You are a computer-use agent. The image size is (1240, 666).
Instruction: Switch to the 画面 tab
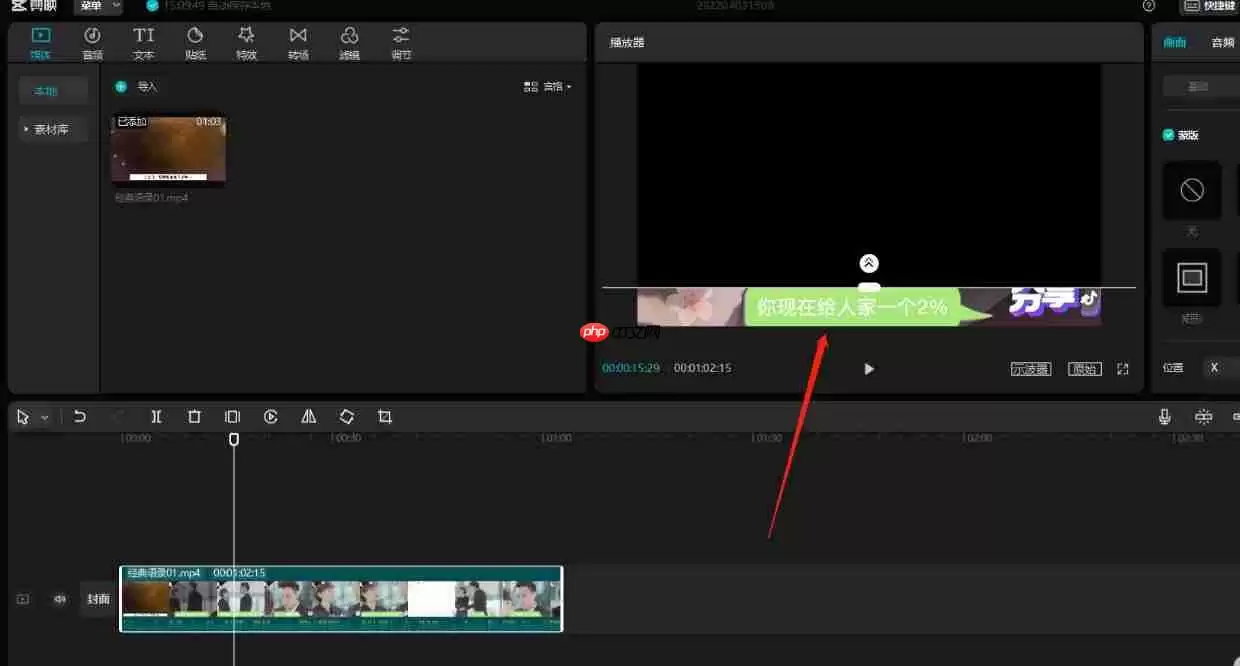pyautogui.click(x=1174, y=42)
